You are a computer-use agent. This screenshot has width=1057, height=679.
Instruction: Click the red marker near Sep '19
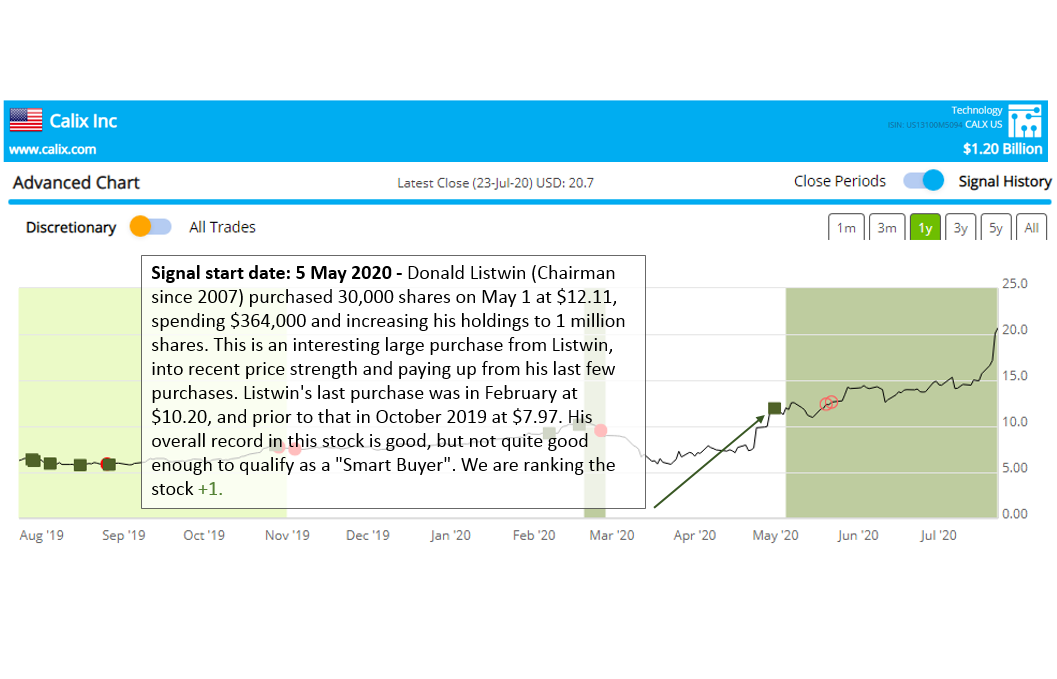(x=108, y=464)
